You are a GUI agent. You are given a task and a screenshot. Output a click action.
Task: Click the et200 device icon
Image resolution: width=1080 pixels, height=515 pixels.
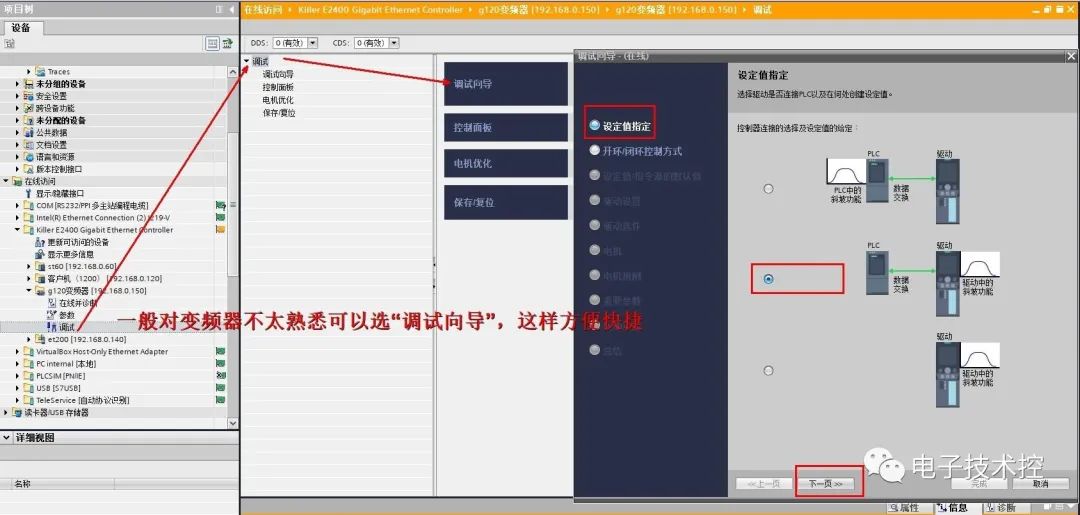pyautogui.click(x=40, y=339)
